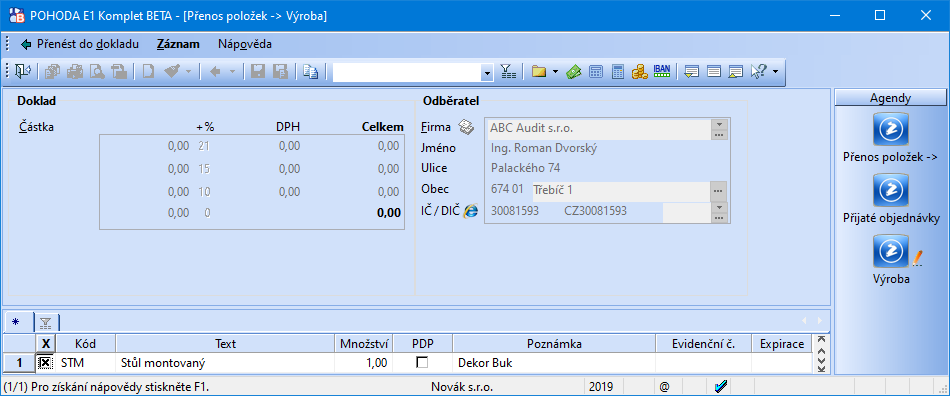Click the filter funnel toolbar icon
Image resolution: width=950 pixels, height=396 pixels.
click(508, 71)
